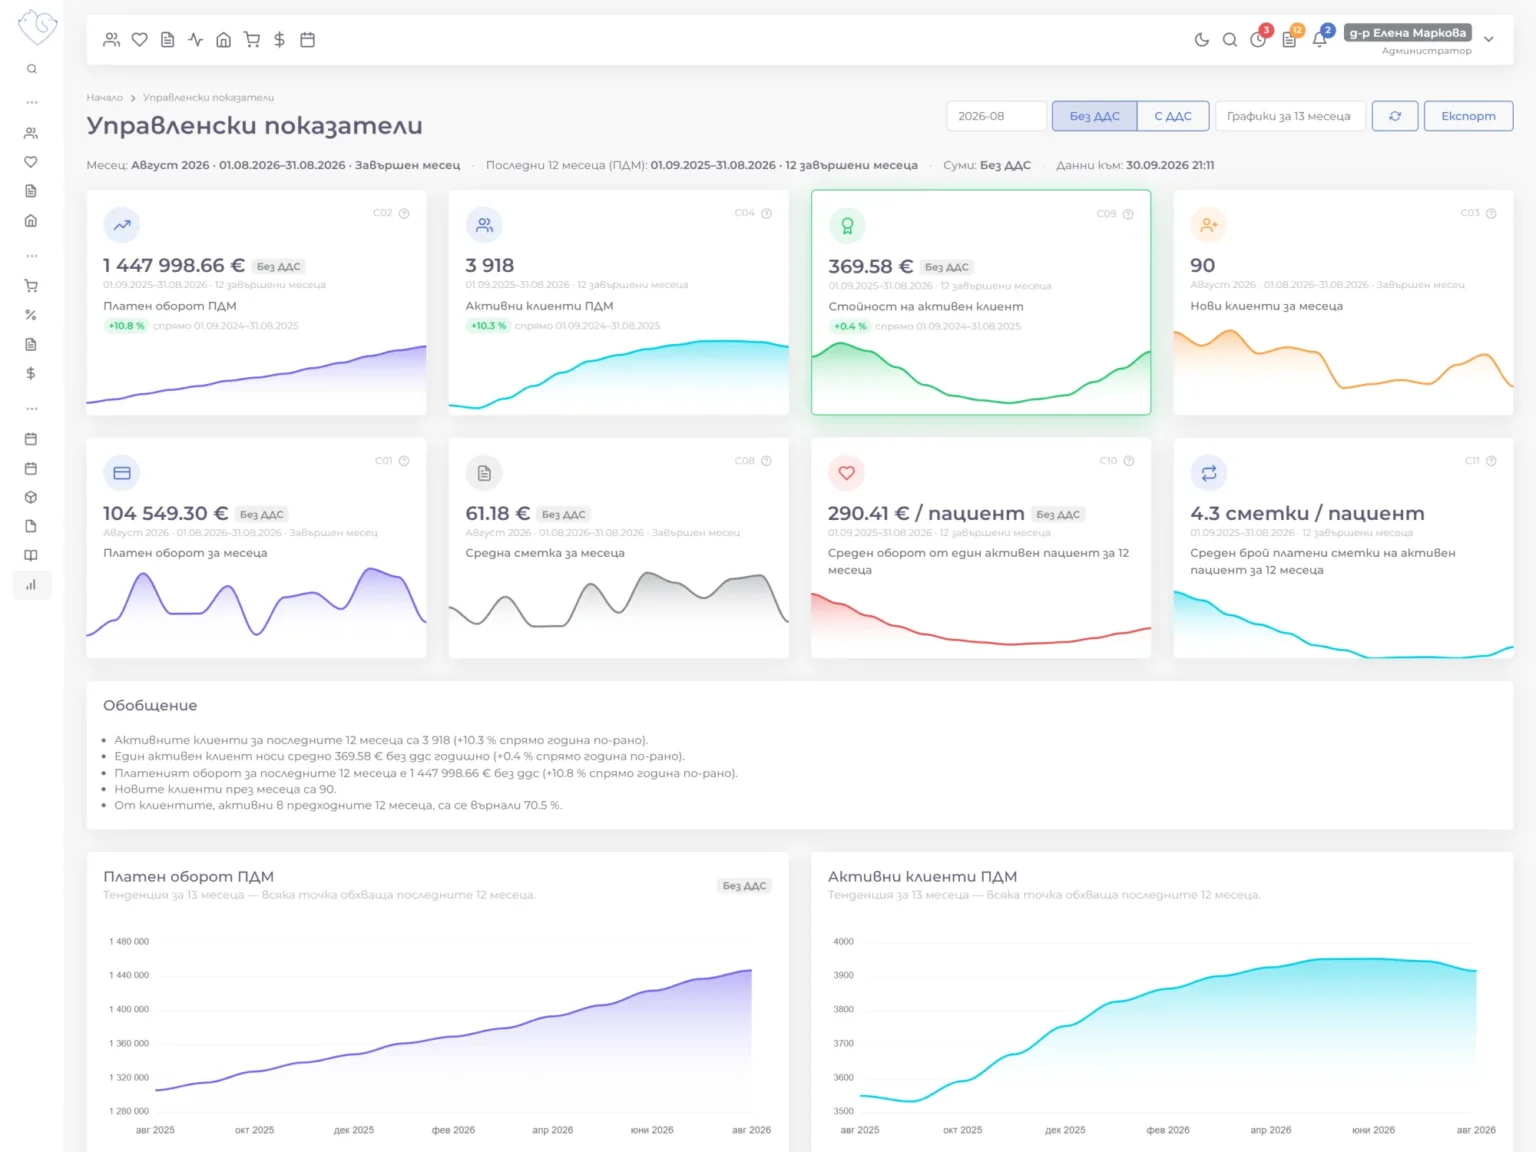The image size is (1536, 1152).
Task: Open the home icon in the top toolbar
Action: click(x=224, y=40)
